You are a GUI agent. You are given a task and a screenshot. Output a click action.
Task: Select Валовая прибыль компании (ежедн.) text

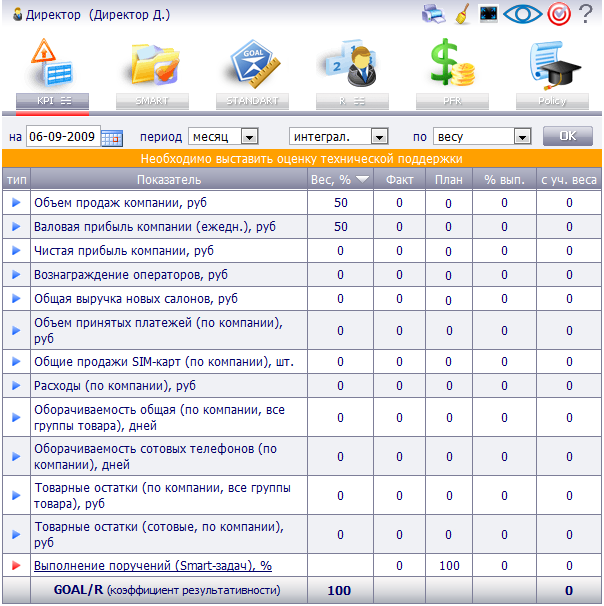[x=155, y=226]
